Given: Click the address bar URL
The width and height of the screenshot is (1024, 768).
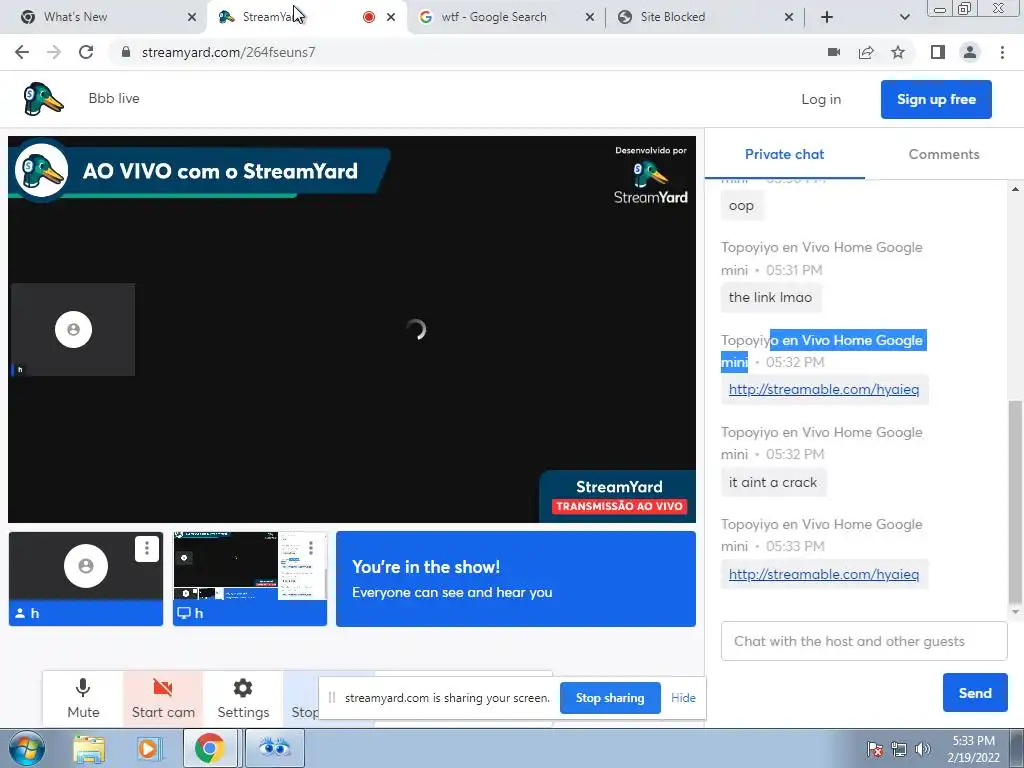Looking at the screenshot, I should point(229,52).
